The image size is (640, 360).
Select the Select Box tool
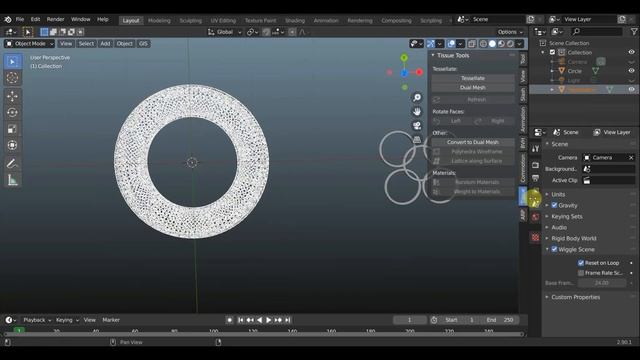(12, 61)
